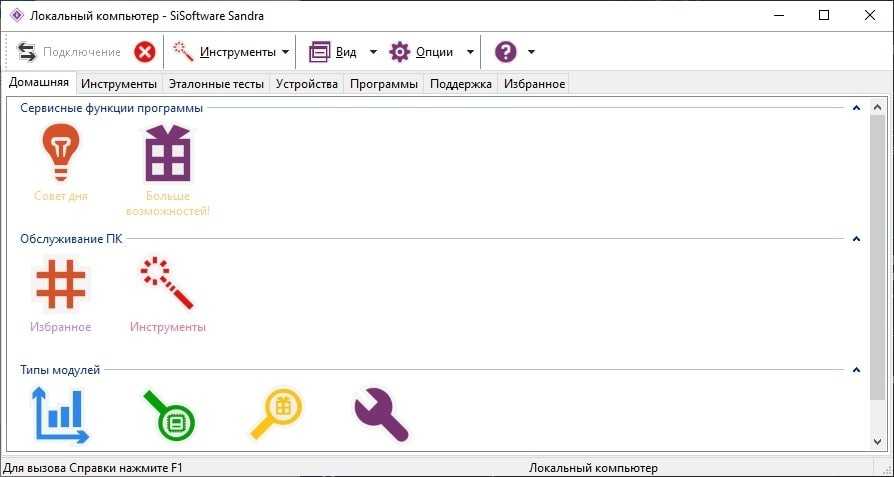
Task: Click the Обслуживание ПК heading
Action: [71, 239]
